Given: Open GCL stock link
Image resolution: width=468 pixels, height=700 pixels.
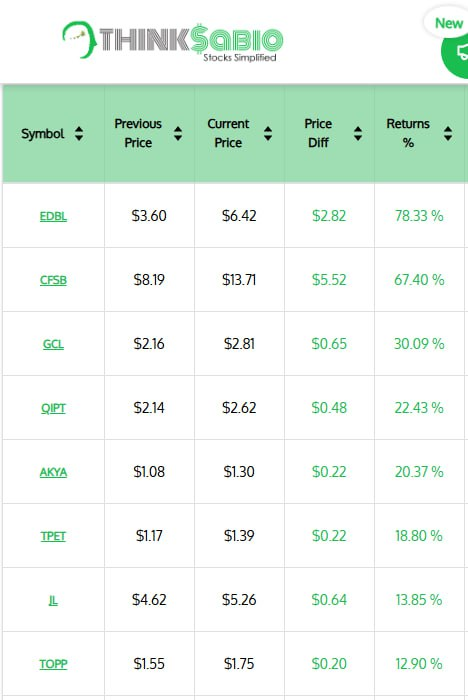Looking at the screenshot, I should [x=53, y=344].
